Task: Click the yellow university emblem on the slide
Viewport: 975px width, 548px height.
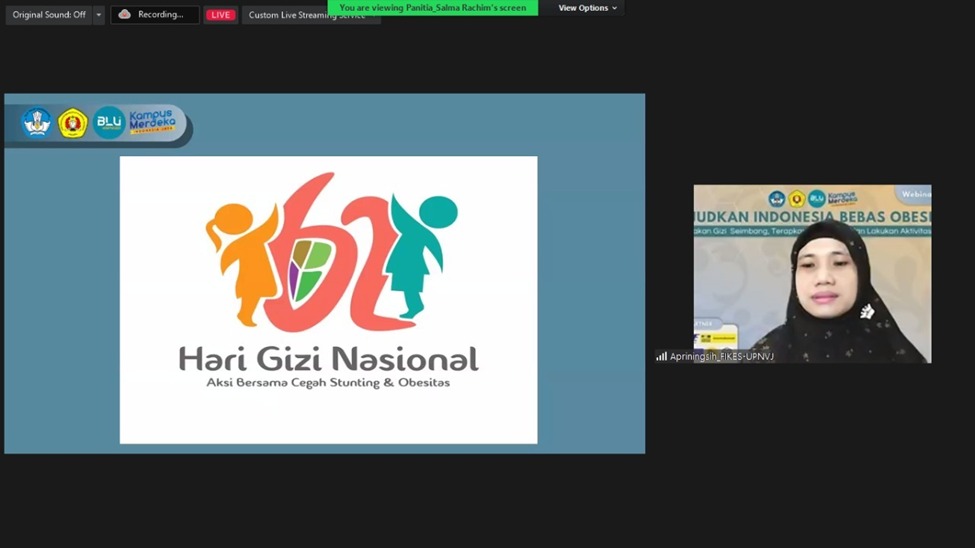Action: click(x=72, y=123)
